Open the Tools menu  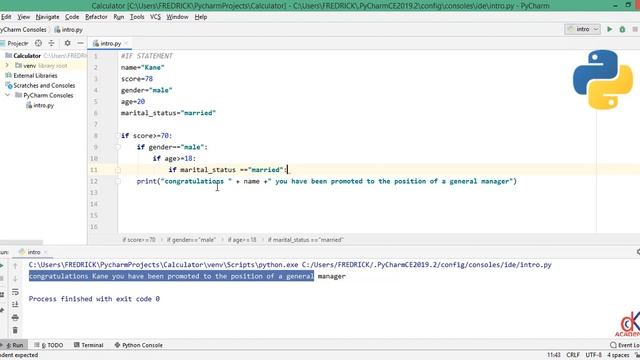pyautogui.click(x=137, y=17)
